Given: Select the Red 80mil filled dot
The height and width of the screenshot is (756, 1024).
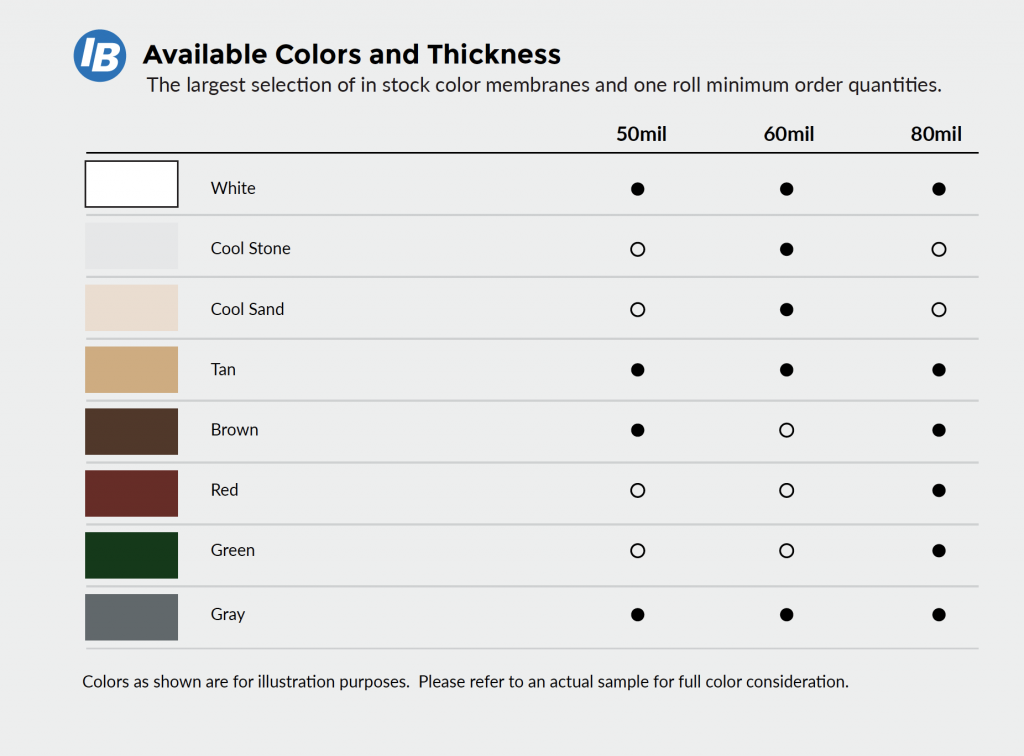Looking at the screenshot, I should point(938,490).
